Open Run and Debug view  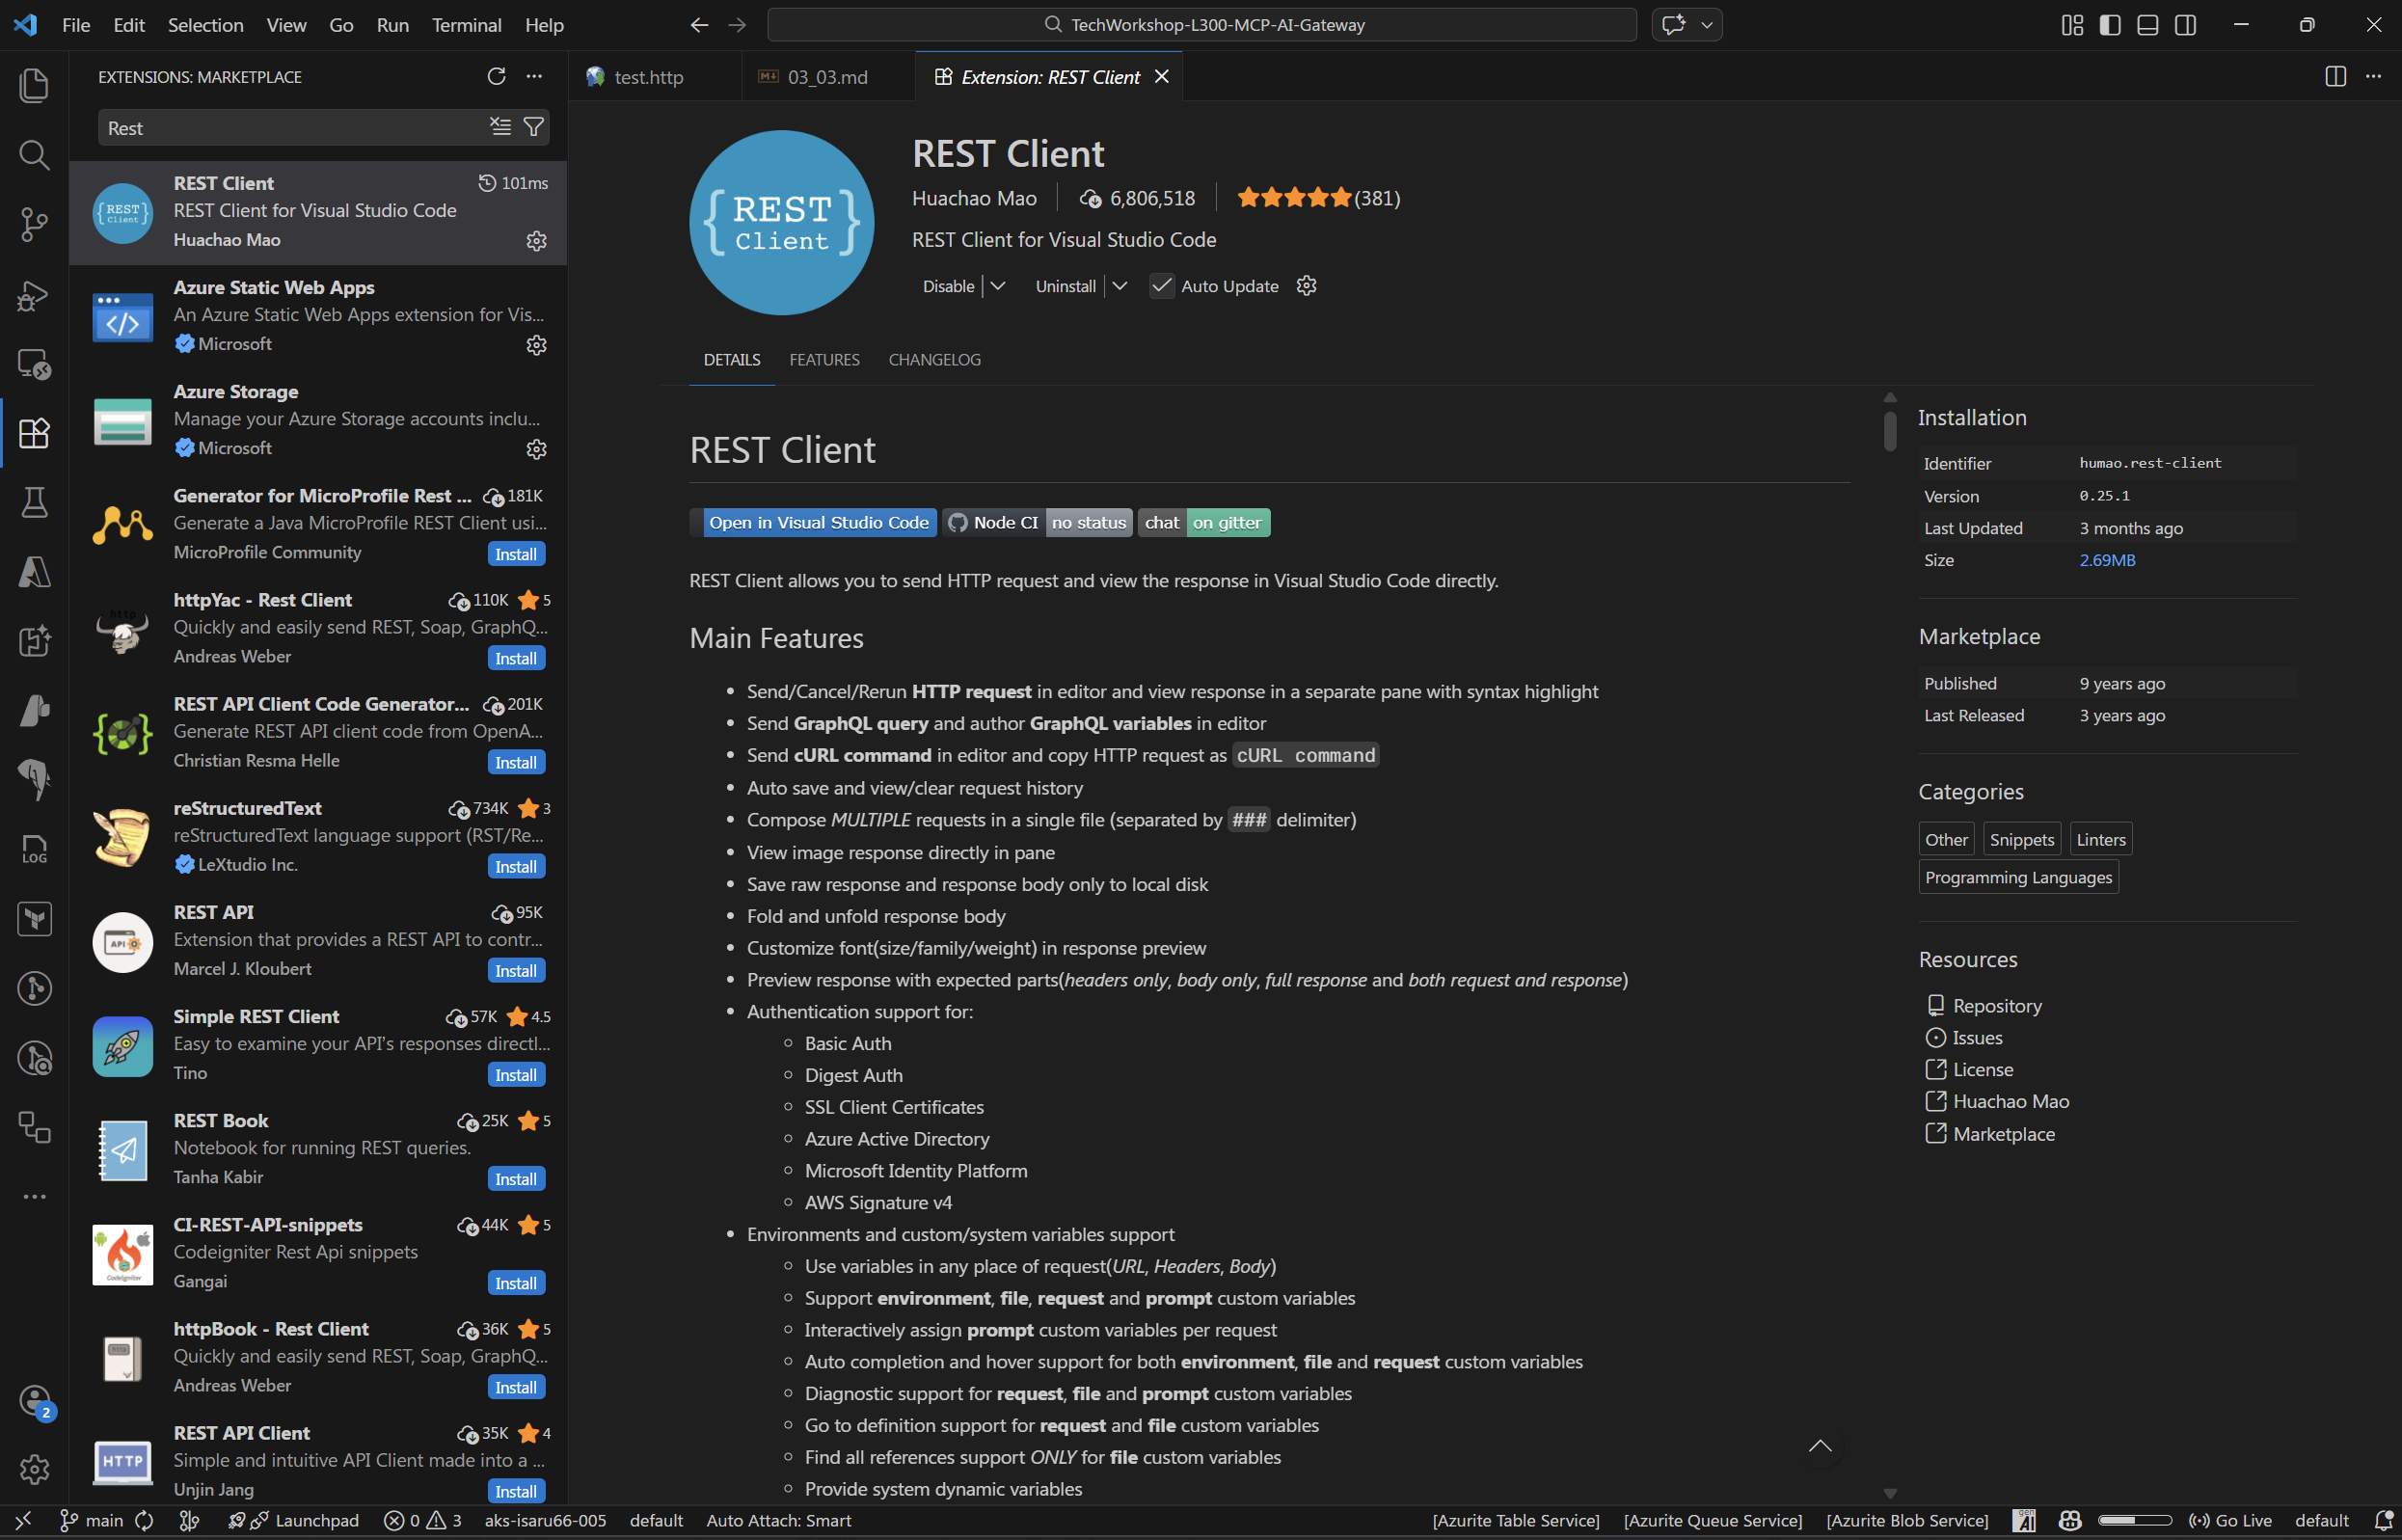(34, 294)
